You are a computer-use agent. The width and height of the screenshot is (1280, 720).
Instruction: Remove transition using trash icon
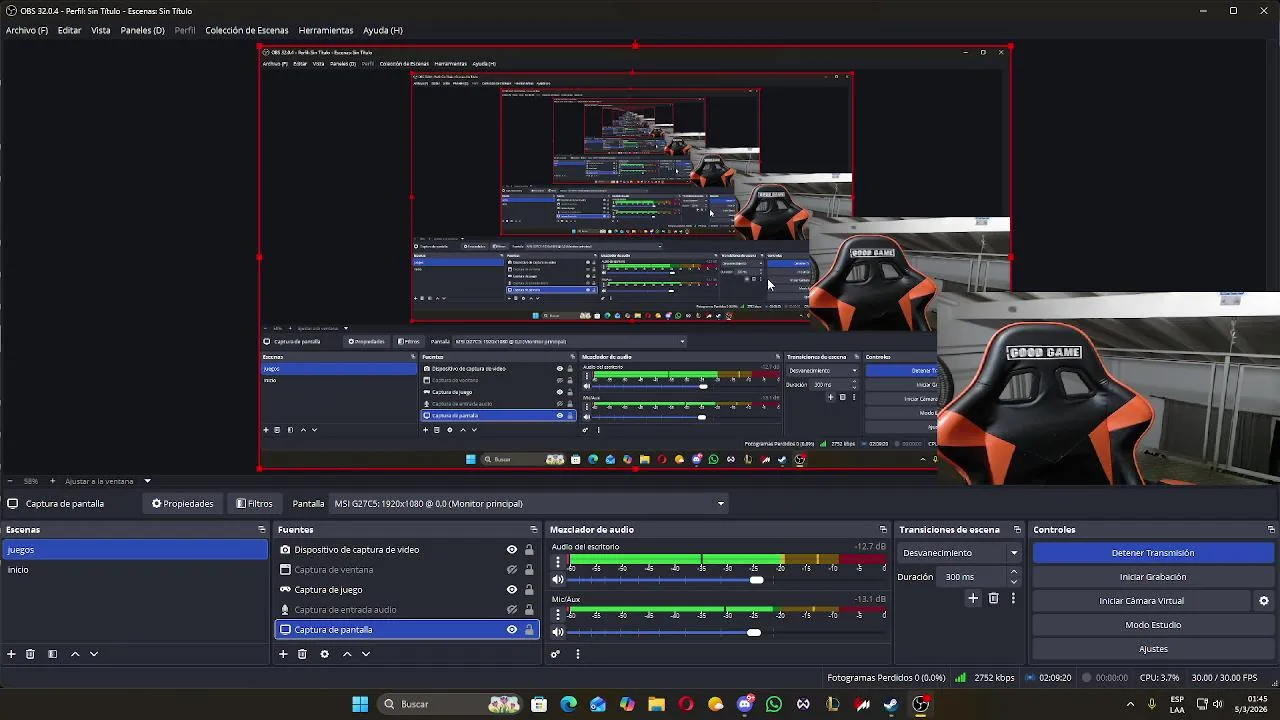[993, 598]
